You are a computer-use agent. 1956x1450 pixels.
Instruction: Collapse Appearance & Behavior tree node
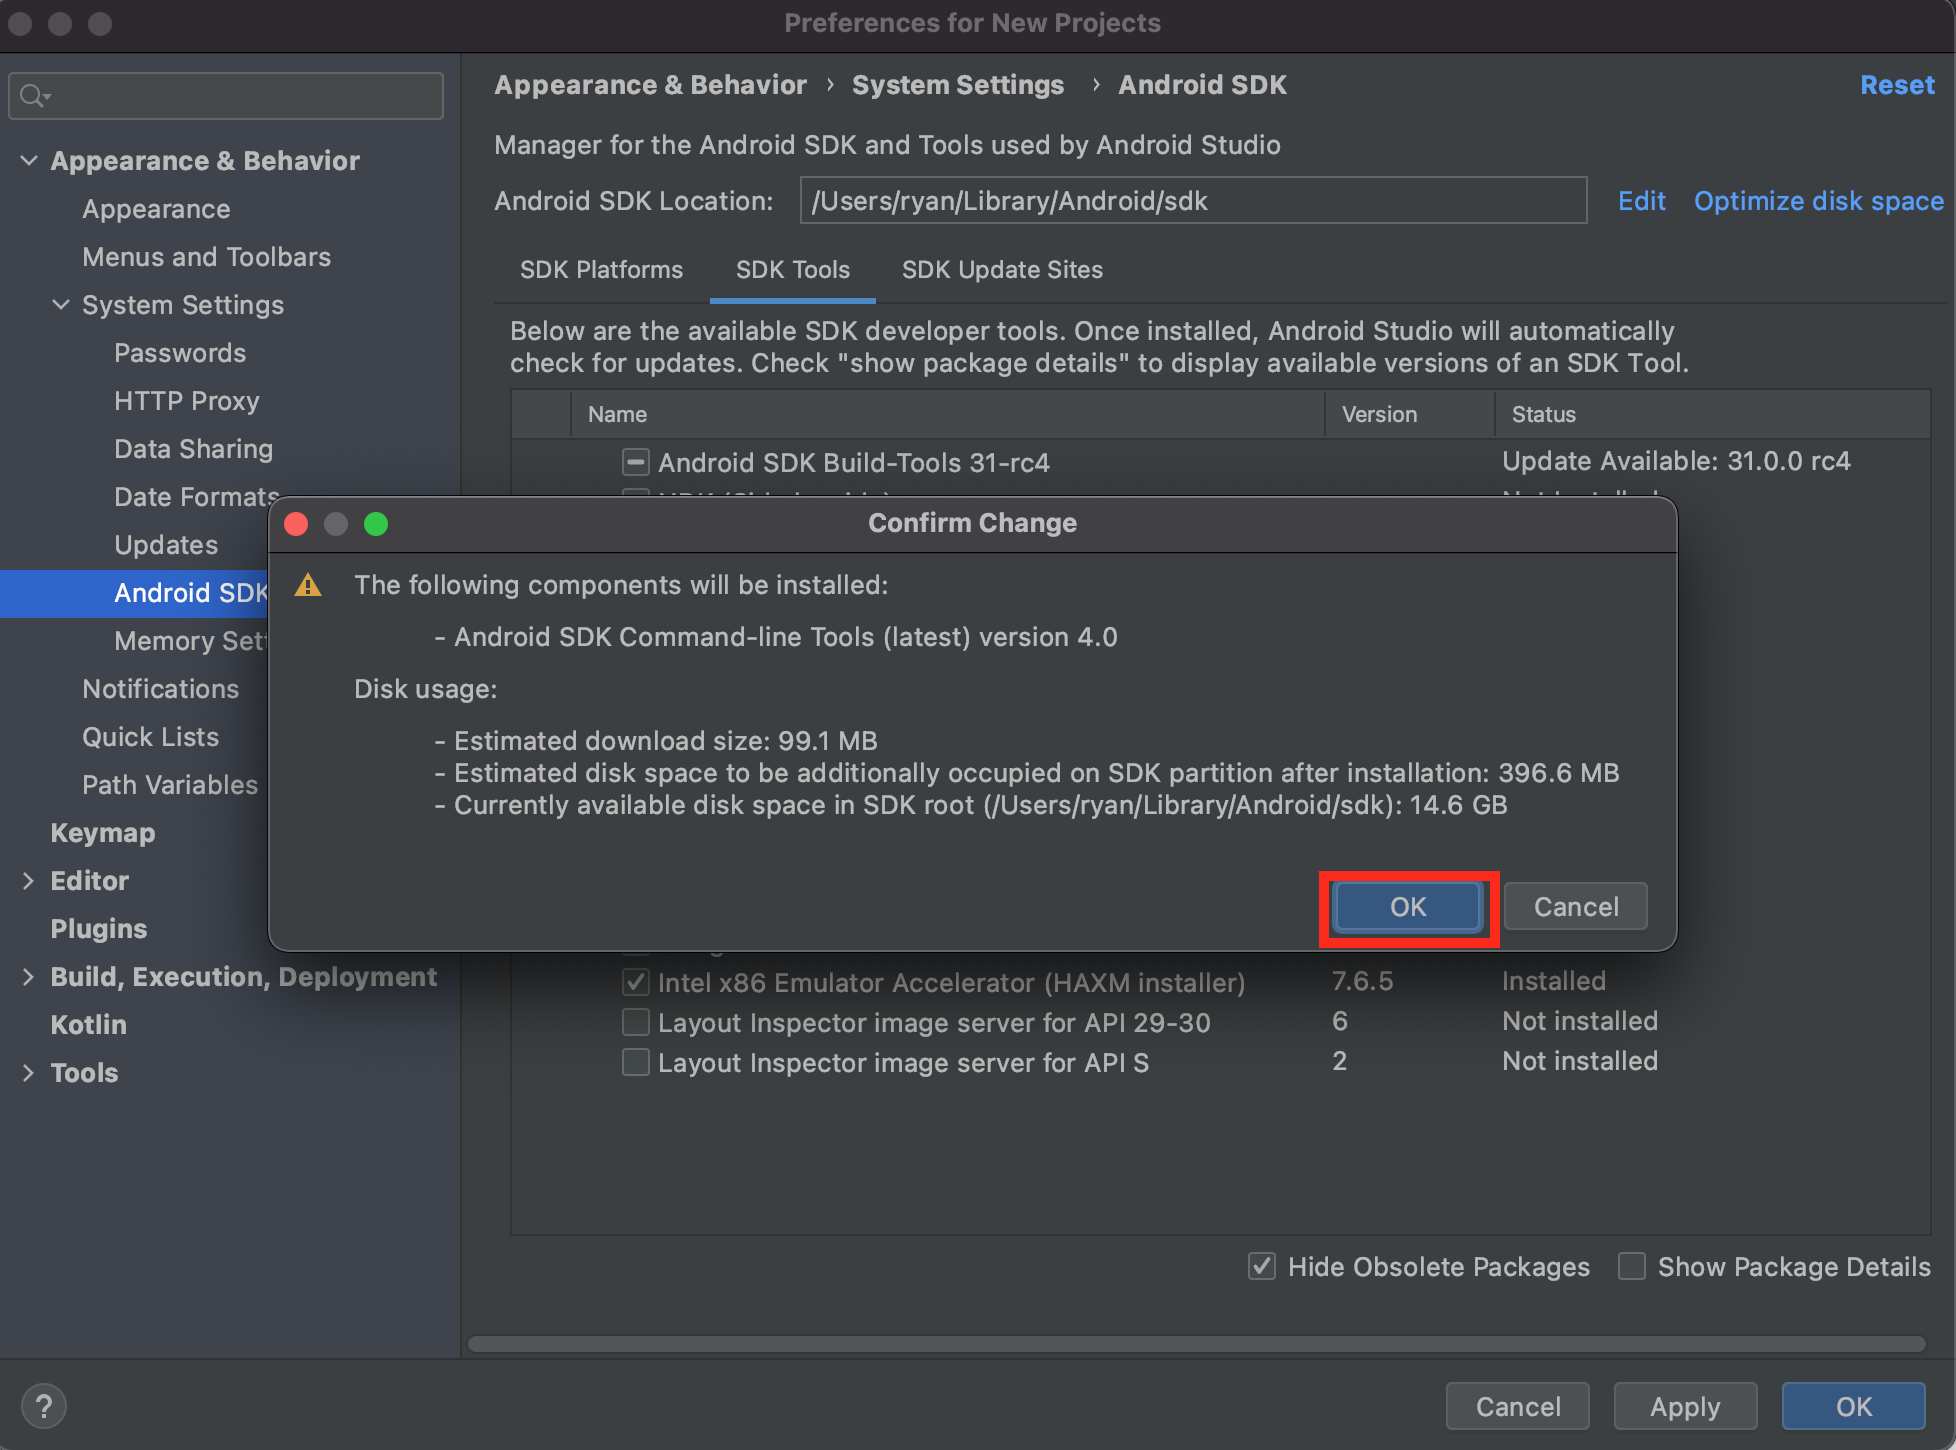coord(29,160)
